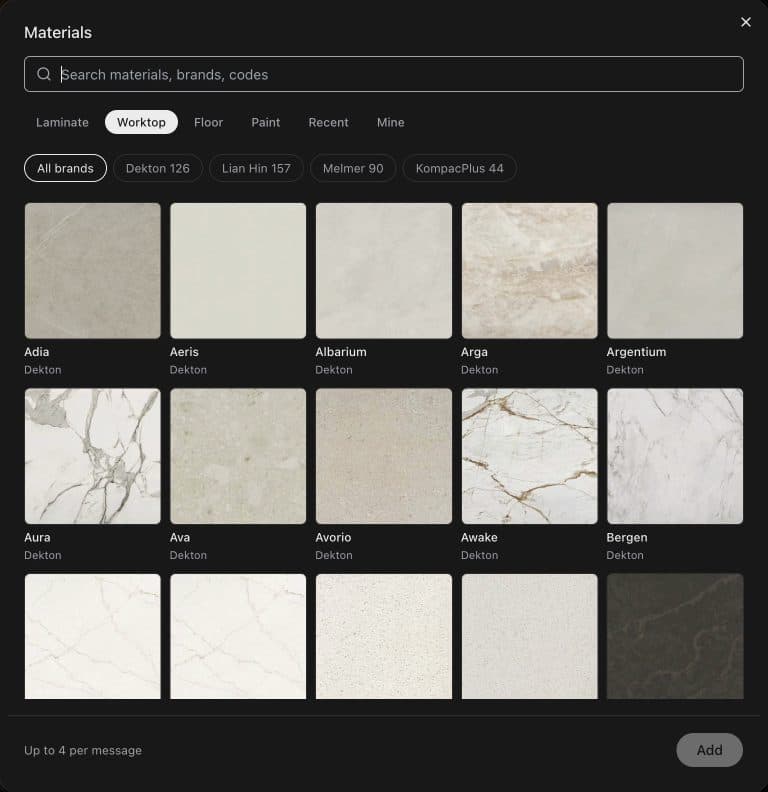Click the Ava name label

(x=180, y=537)
